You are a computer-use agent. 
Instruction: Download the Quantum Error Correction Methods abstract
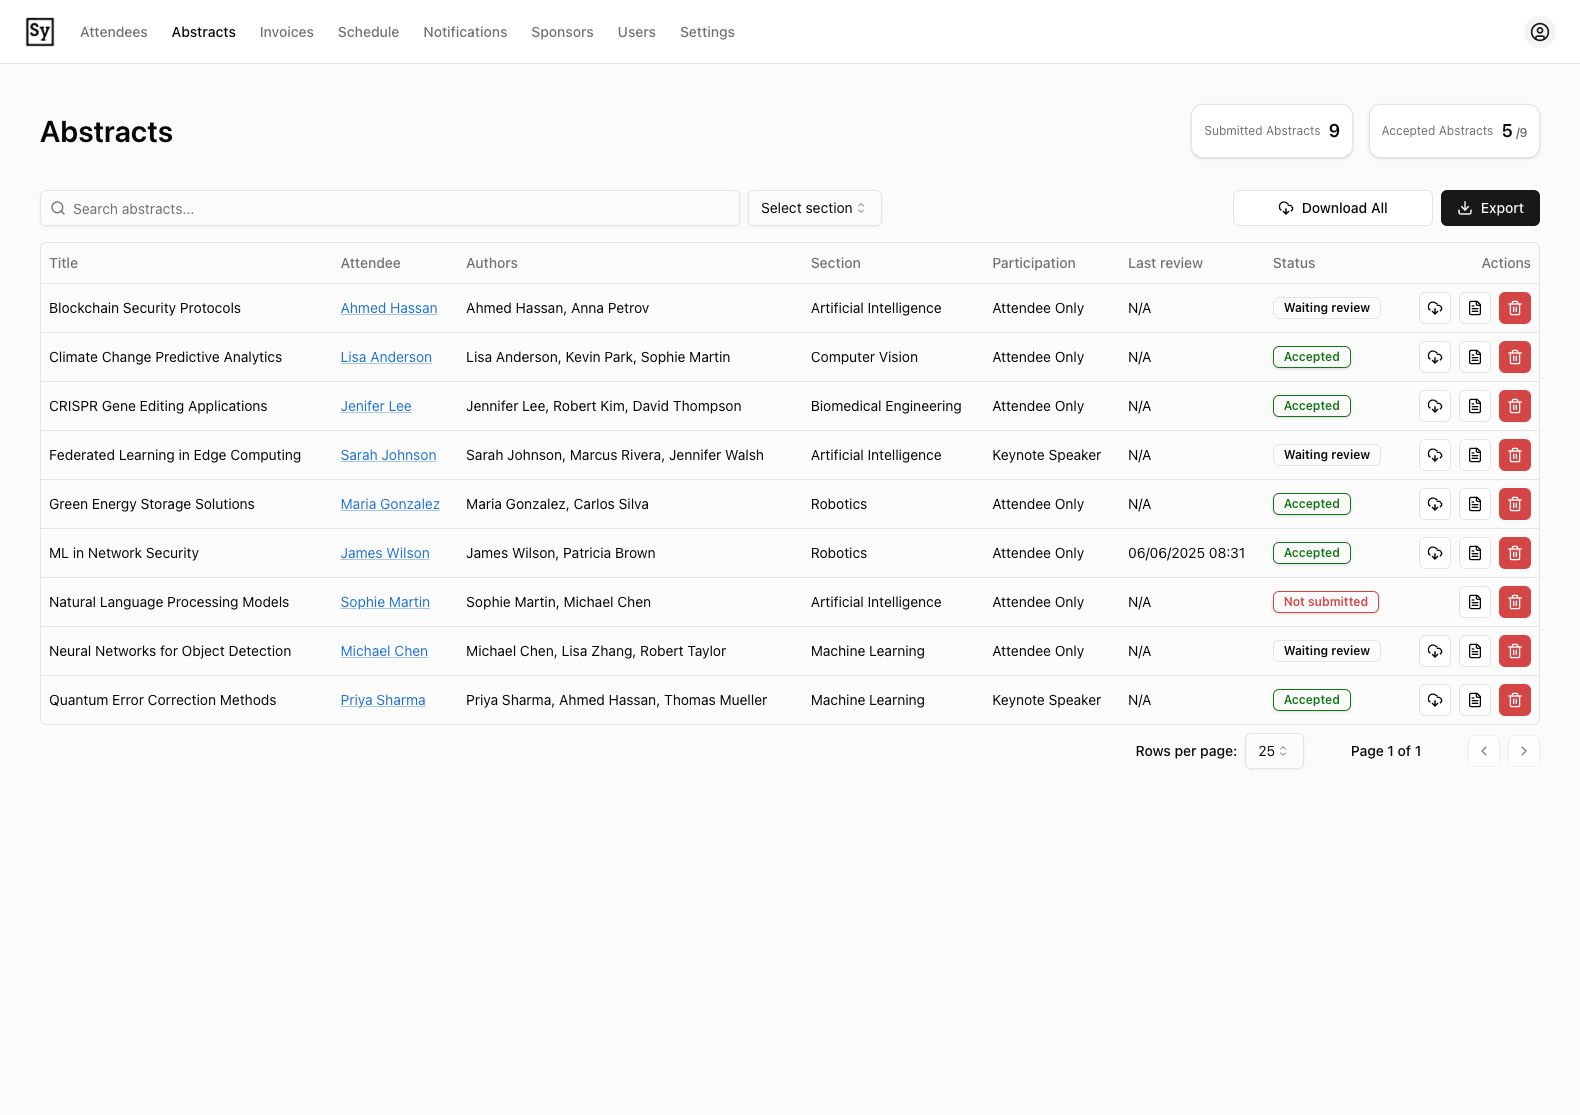tap(1434, 700)
